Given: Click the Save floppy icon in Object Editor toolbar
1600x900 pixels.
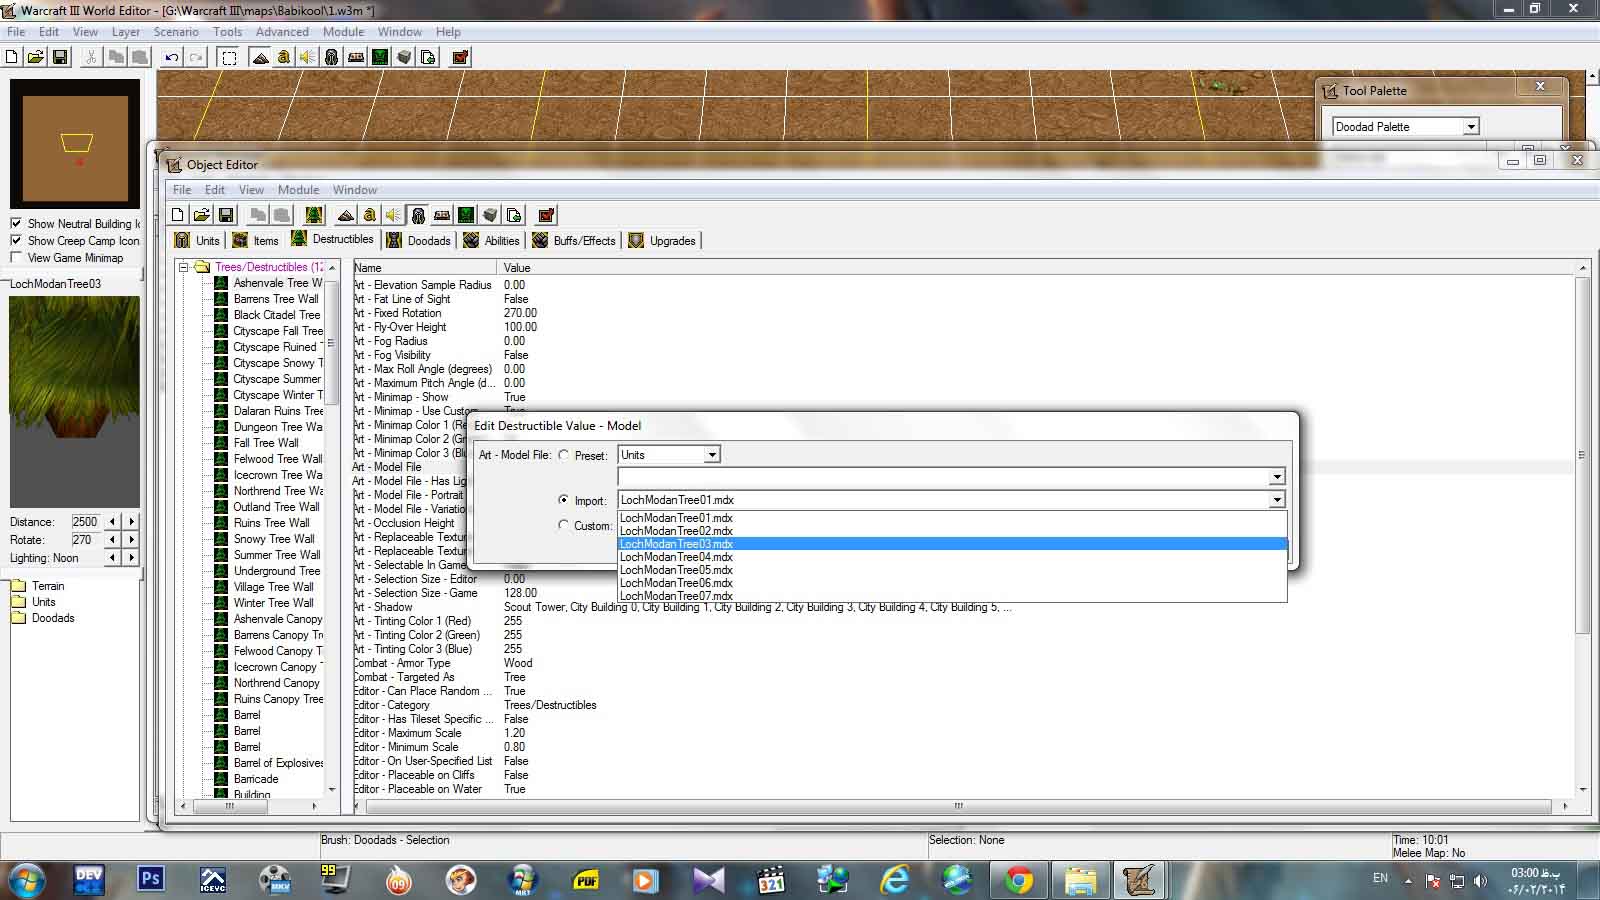Looking at the screenshot, I should click(x=226, y=215).
